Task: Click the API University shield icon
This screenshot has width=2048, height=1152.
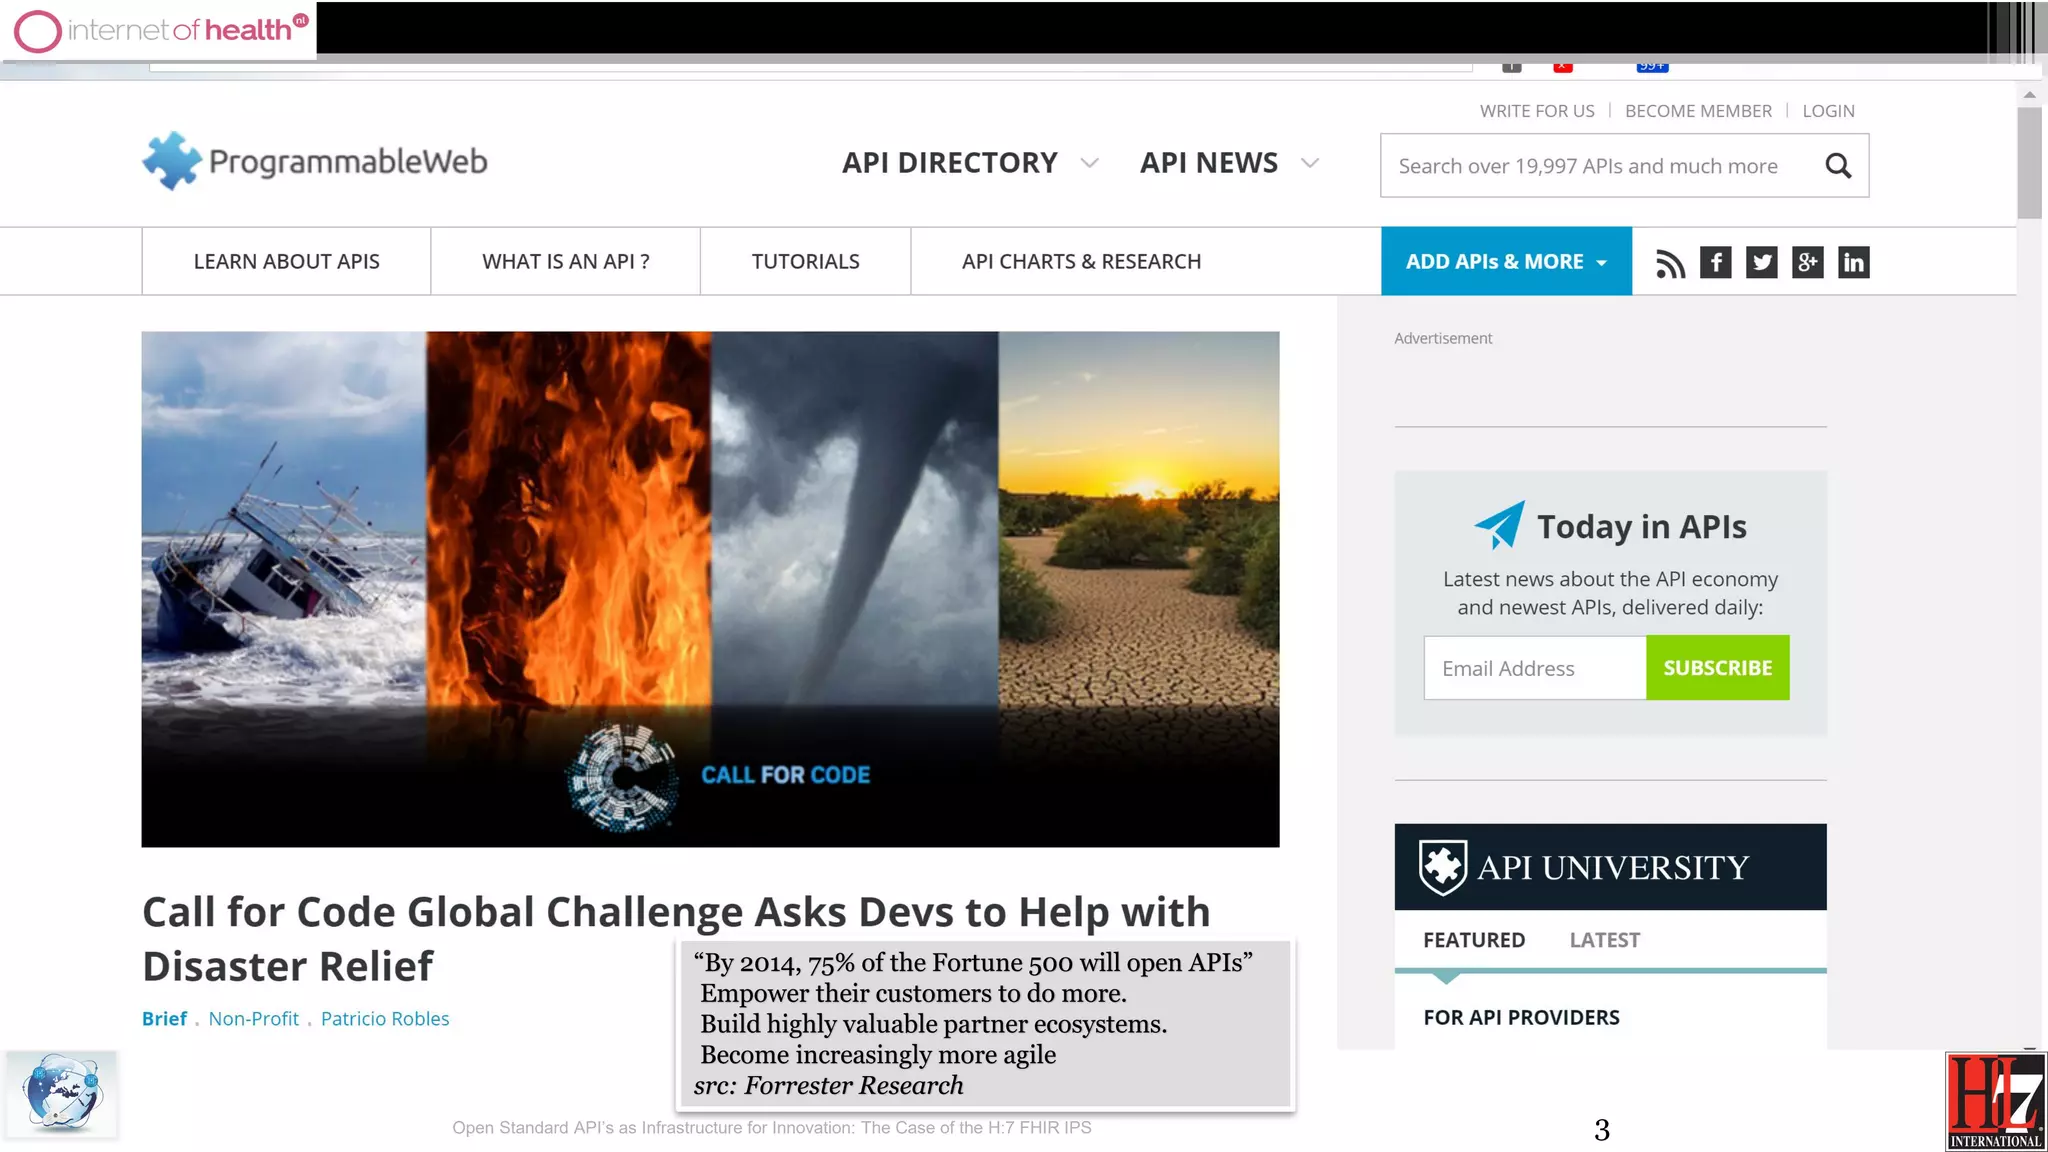Action: tap(1443, 867)
